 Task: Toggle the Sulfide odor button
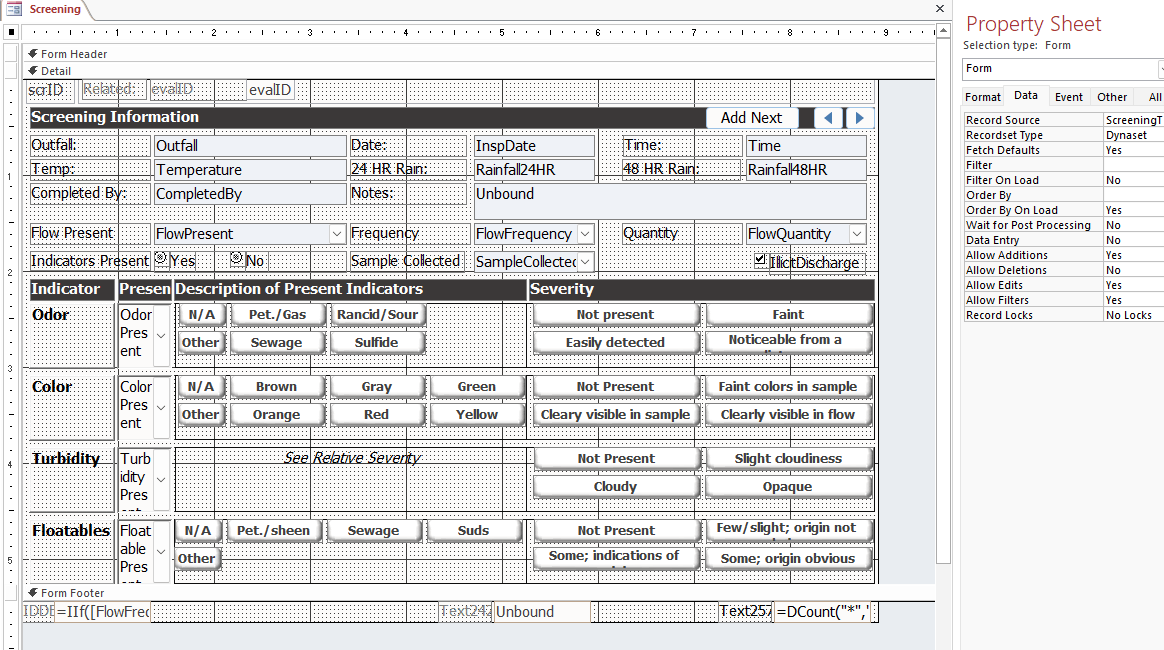tap(377, 343)
